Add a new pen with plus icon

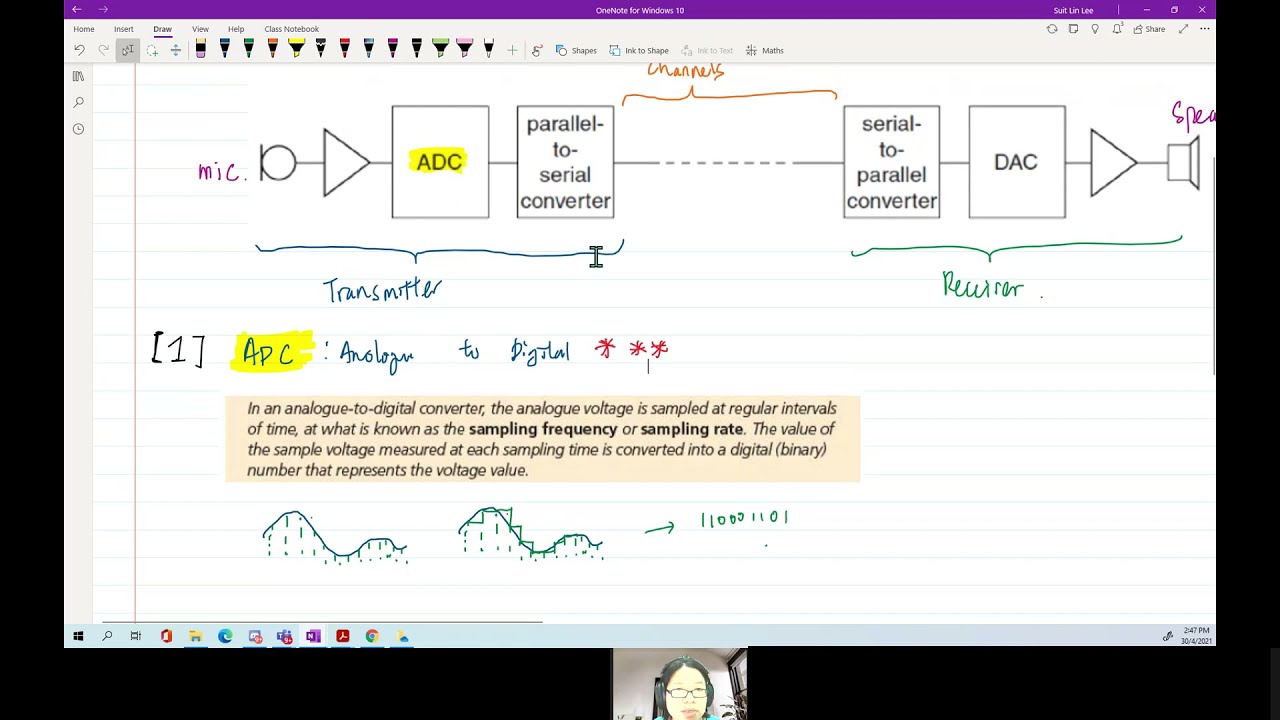512,50
